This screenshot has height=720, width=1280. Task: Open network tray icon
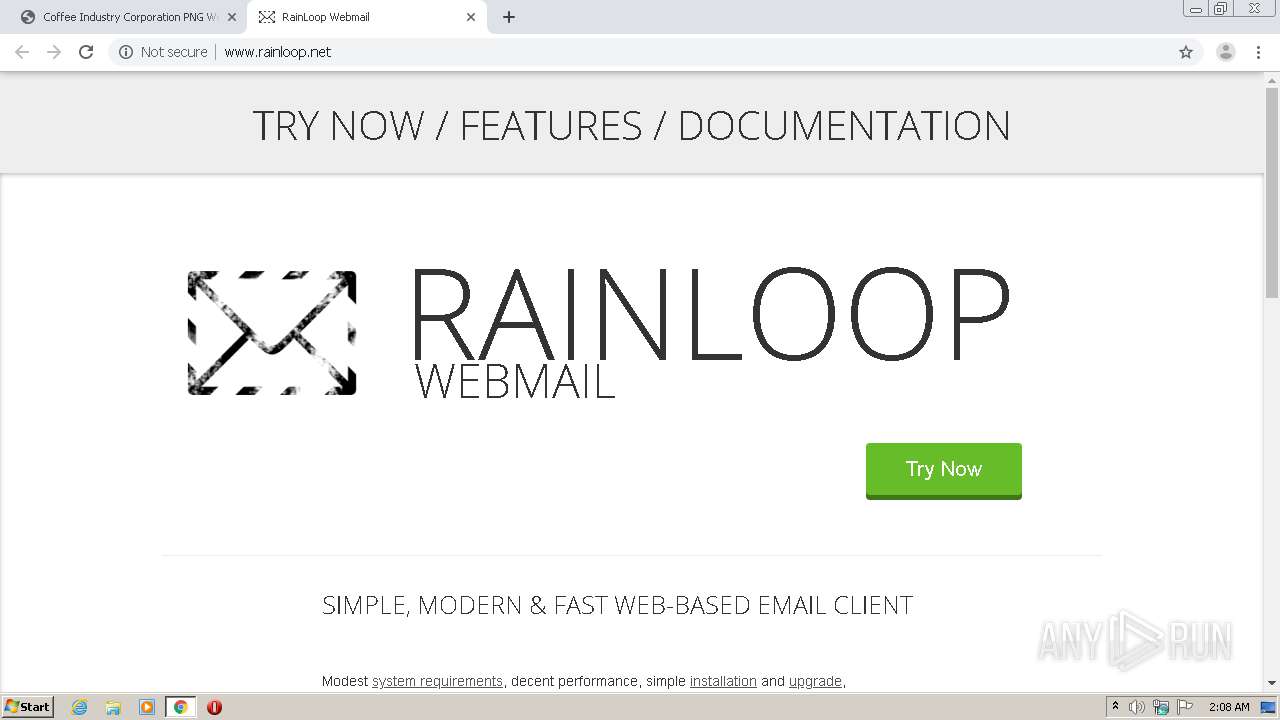click(1161, 707)
